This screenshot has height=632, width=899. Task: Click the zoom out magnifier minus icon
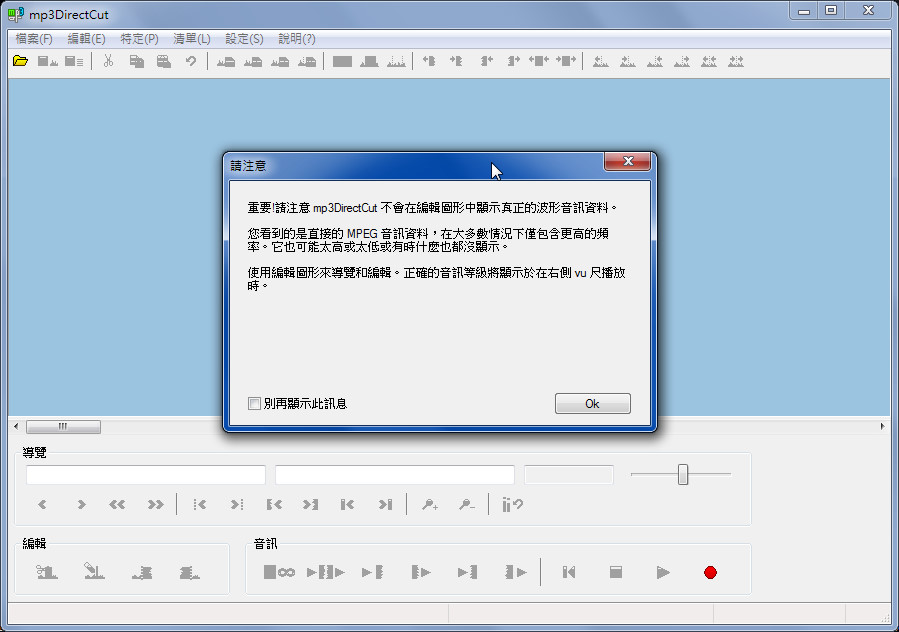click(x=467, y=505)
